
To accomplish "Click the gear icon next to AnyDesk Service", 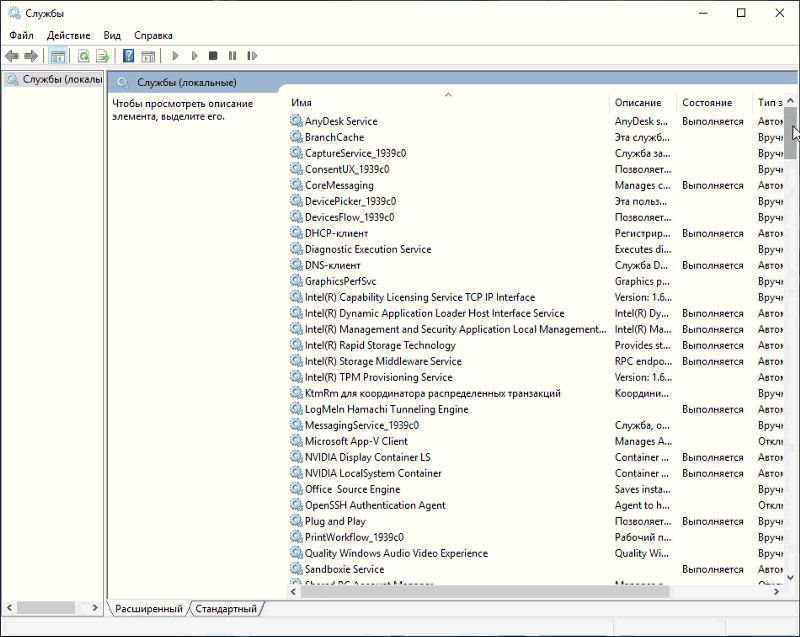I will pyautogui.click(x=296, y=121).
